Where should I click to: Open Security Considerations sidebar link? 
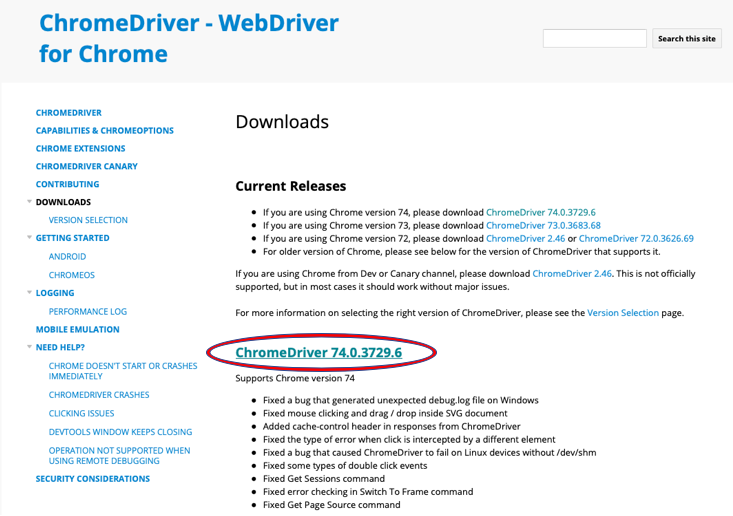coord(93,479)
